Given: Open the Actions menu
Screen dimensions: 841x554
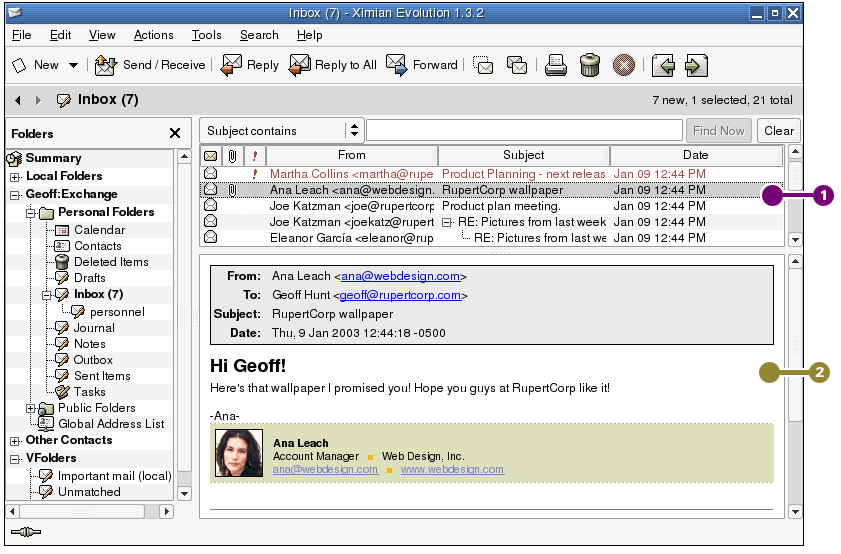Looking at the screenshot, I should coord(153,35).
